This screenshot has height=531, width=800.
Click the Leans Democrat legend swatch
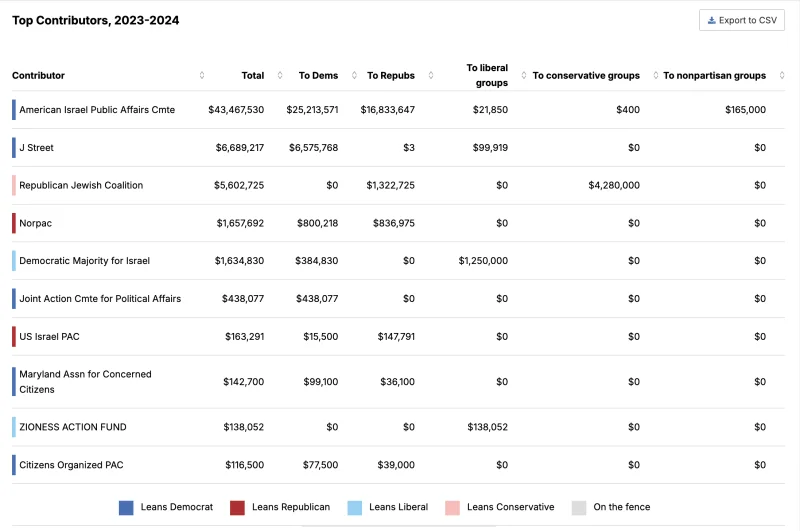point(126,508)
